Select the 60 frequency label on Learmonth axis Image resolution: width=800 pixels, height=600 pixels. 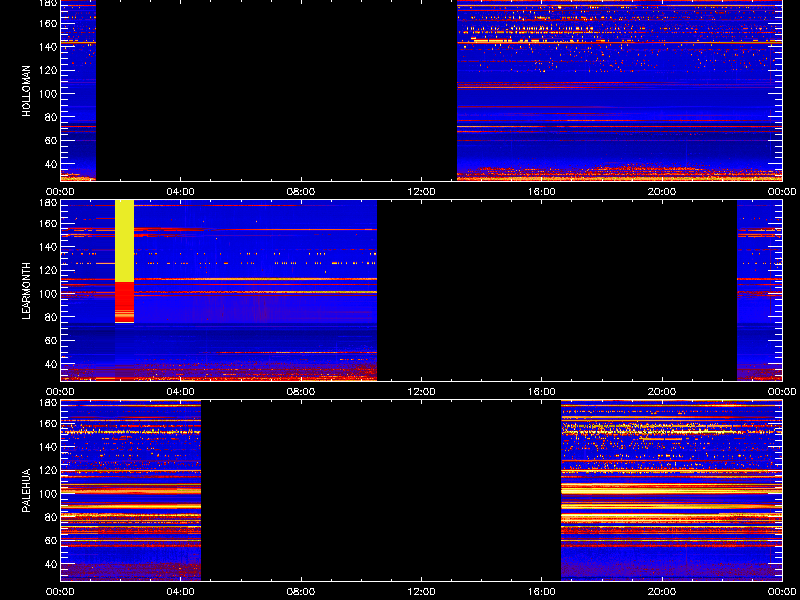tap(52, 340)
